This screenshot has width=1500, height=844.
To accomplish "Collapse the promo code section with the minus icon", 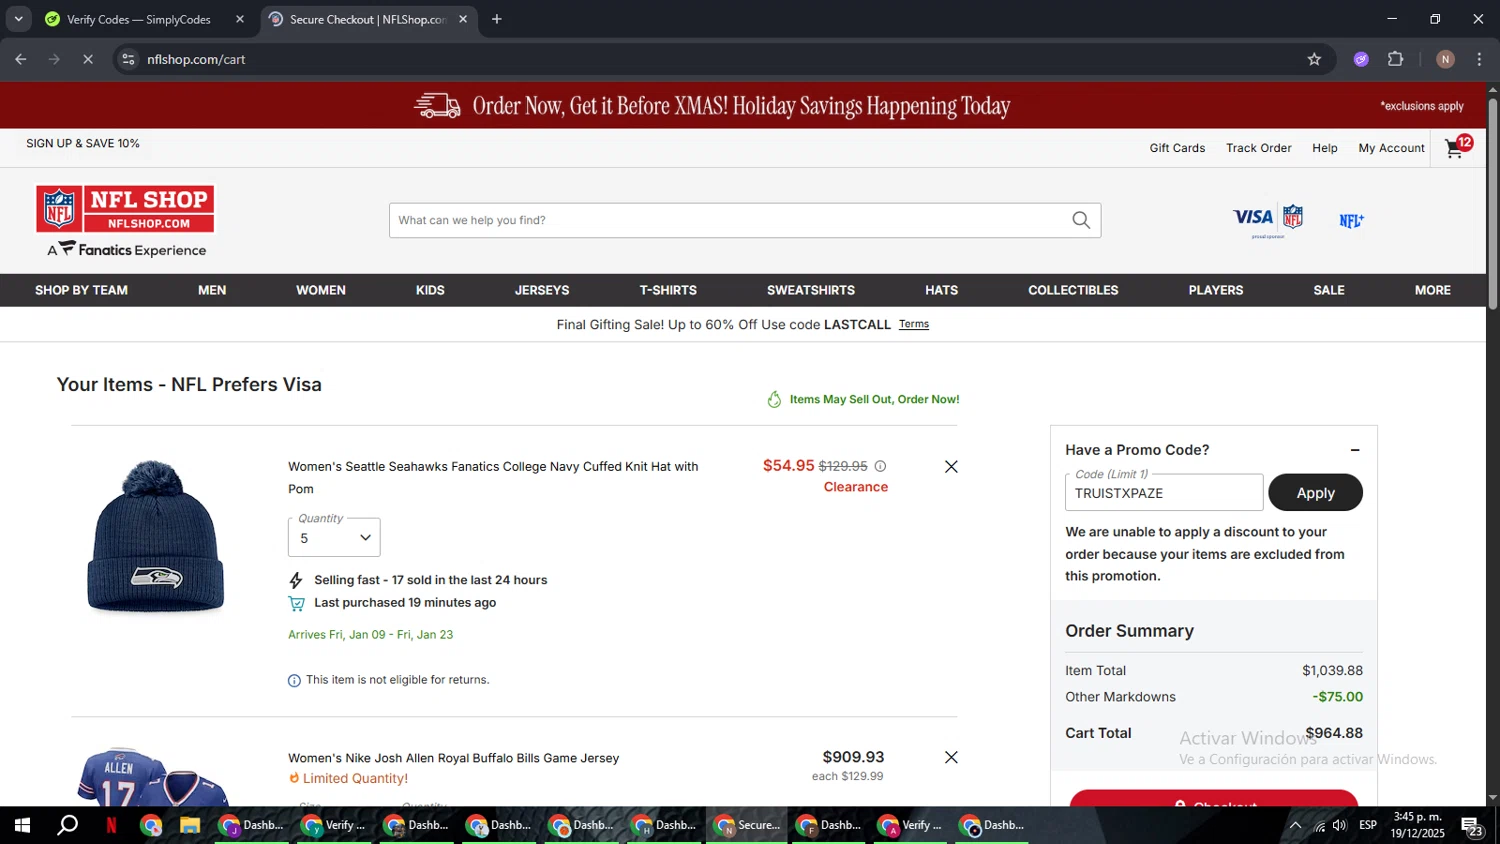I will 1355,450.
